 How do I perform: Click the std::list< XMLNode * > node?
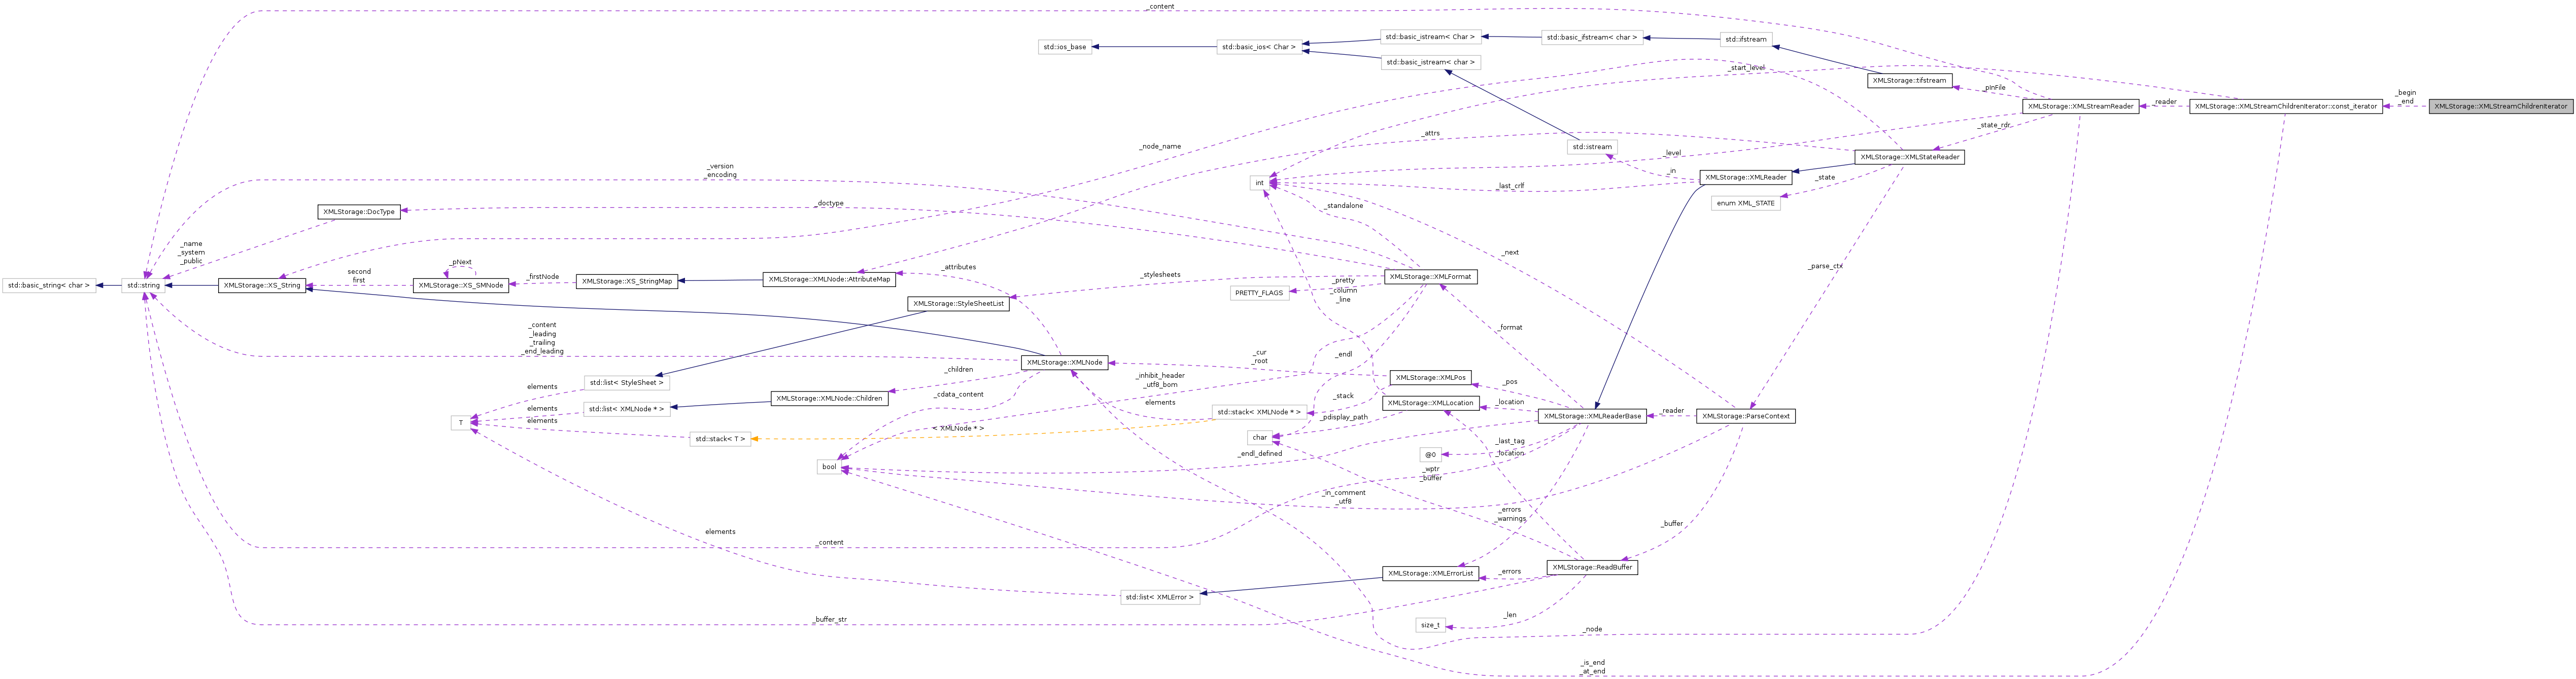point(626,409)
